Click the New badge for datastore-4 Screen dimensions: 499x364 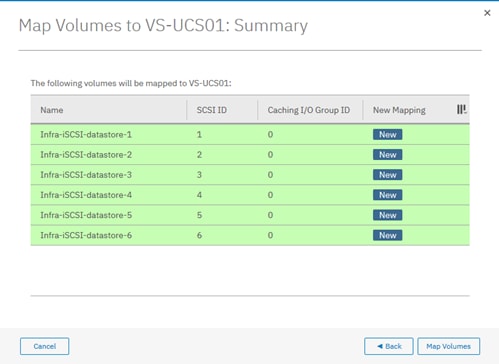(x=388, y=195)
